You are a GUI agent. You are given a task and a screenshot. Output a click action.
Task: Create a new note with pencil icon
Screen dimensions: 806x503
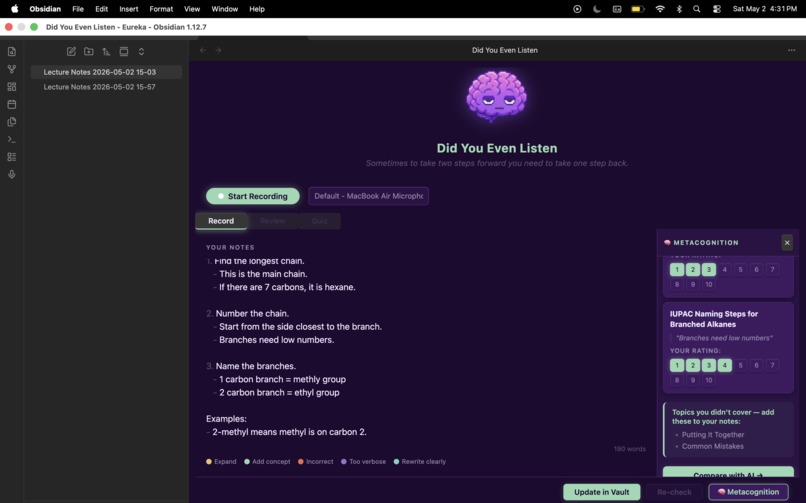click(x=71, y=51)
